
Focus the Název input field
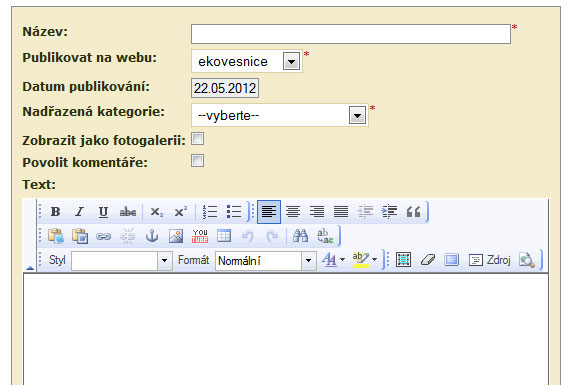pos(351,34)
